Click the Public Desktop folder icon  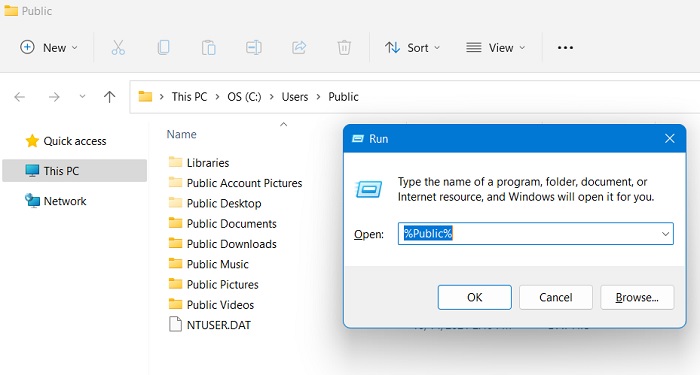(175, 203)
